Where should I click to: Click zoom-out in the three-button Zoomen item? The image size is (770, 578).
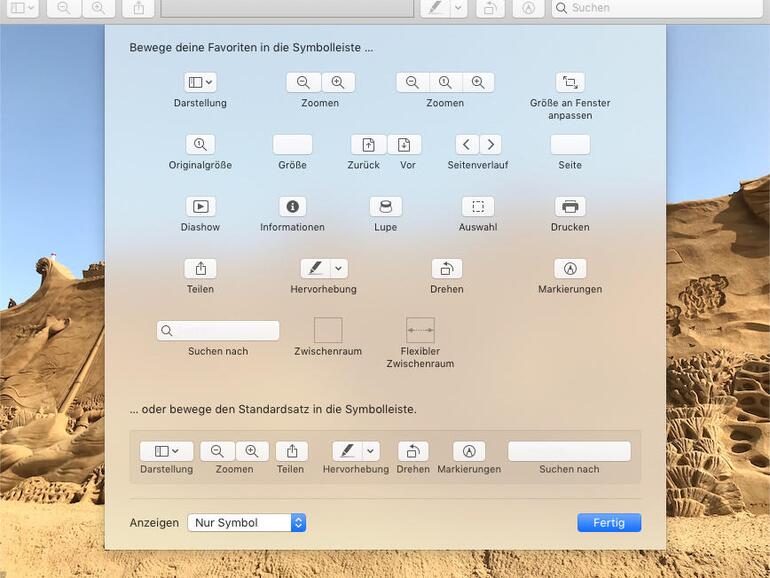pyautogui.click(x=412, y=83)
